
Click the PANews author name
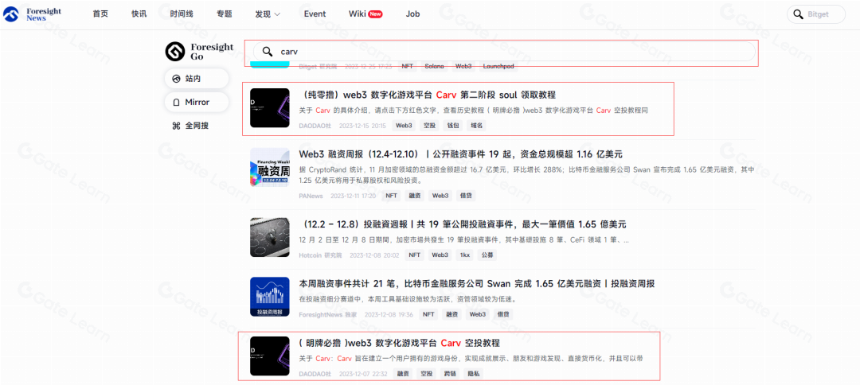311,195
